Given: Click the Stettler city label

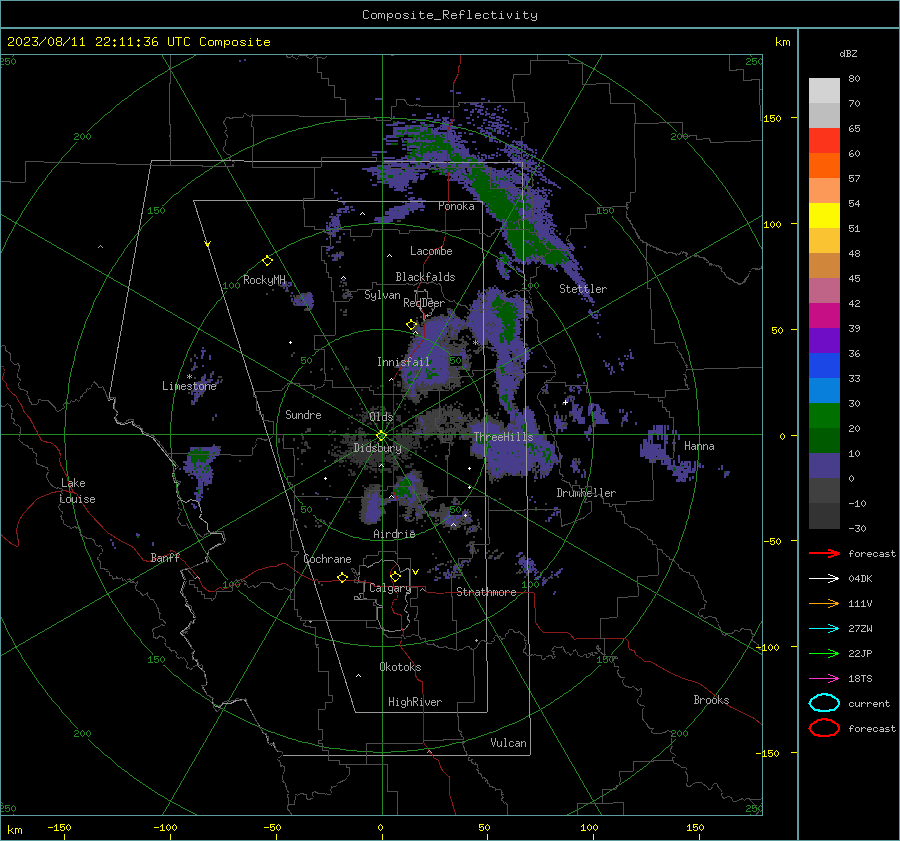Looking at the screenshot, I should click(583, 289).
